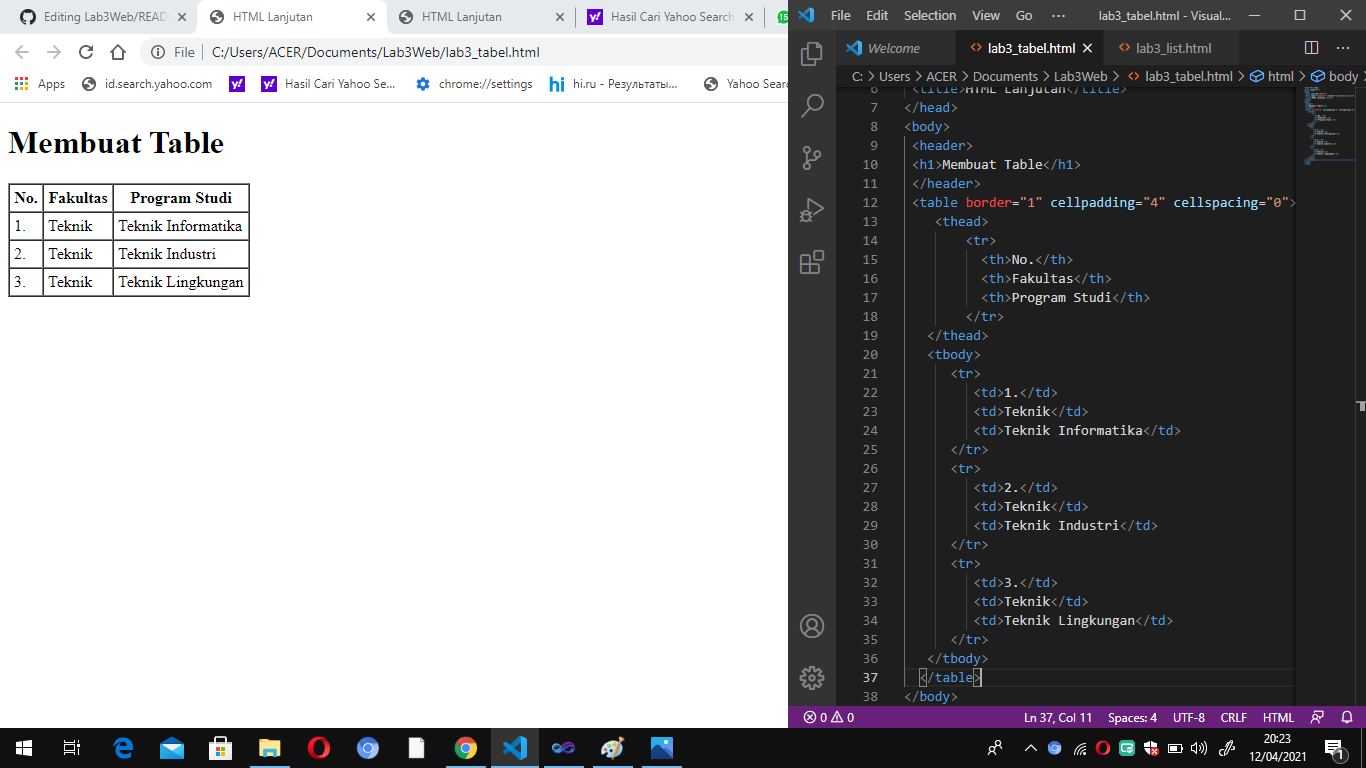Open hi.ru bookmark
The height and width of the screenshot is (768, 1366).
614,84
